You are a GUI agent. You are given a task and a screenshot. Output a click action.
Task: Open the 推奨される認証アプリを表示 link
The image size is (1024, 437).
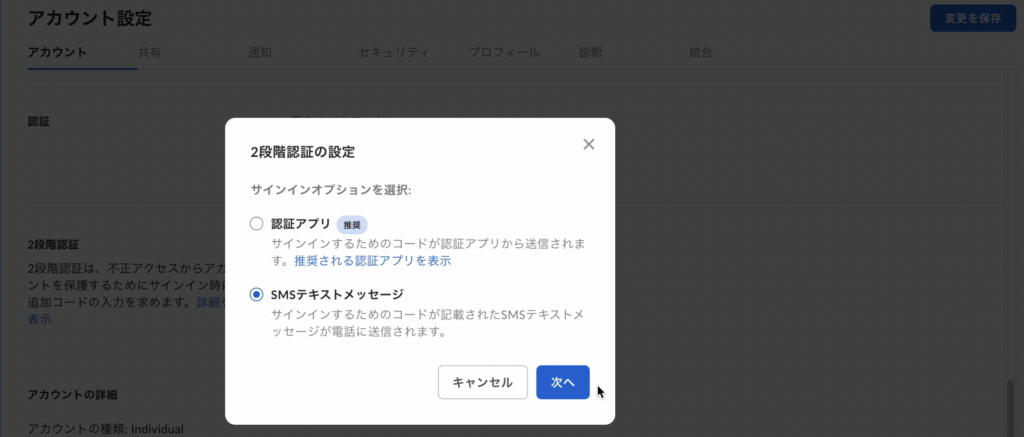[x=372, y=261]
